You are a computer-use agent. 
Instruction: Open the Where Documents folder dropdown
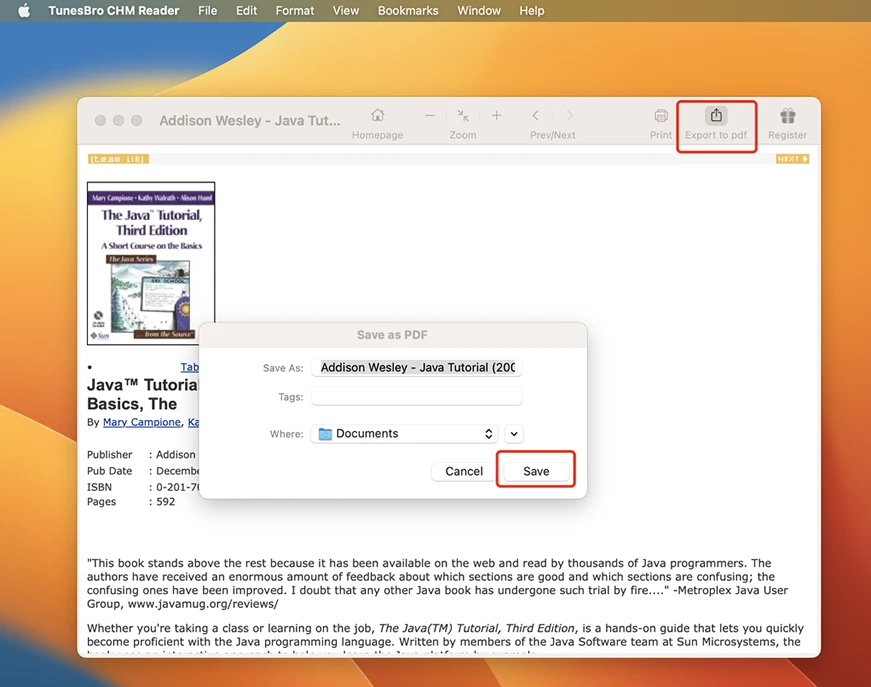(x=404, y=434)
